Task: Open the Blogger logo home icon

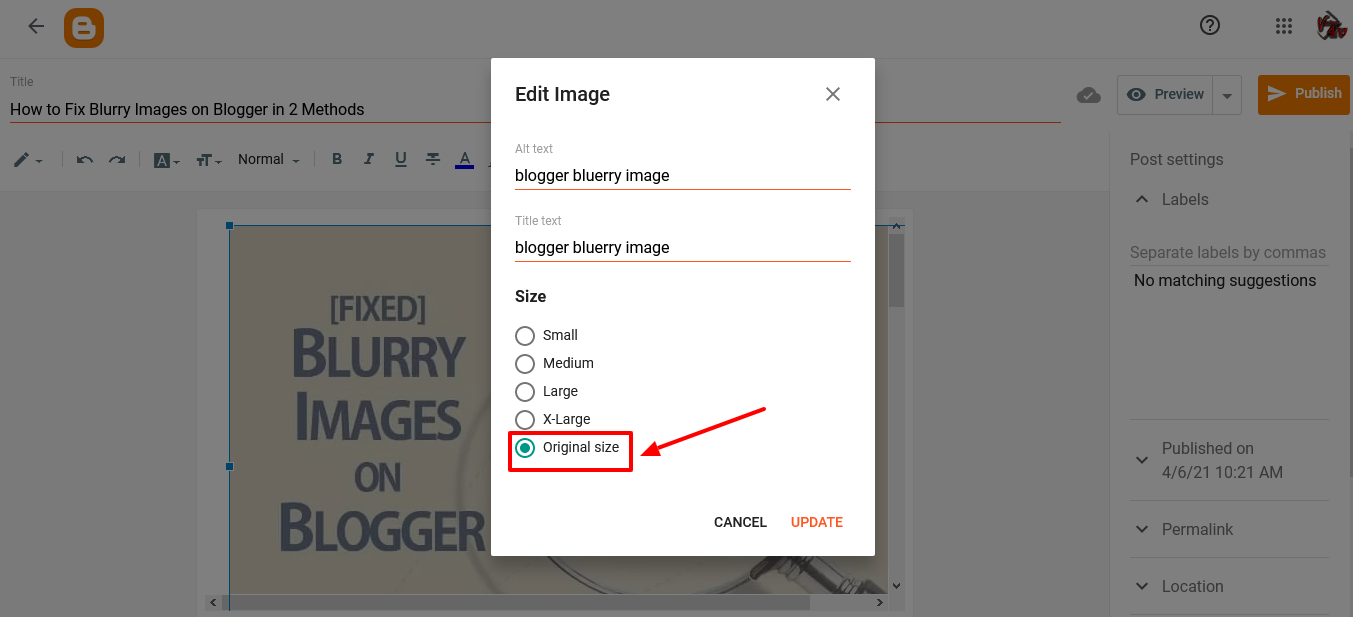Action: 84,27
